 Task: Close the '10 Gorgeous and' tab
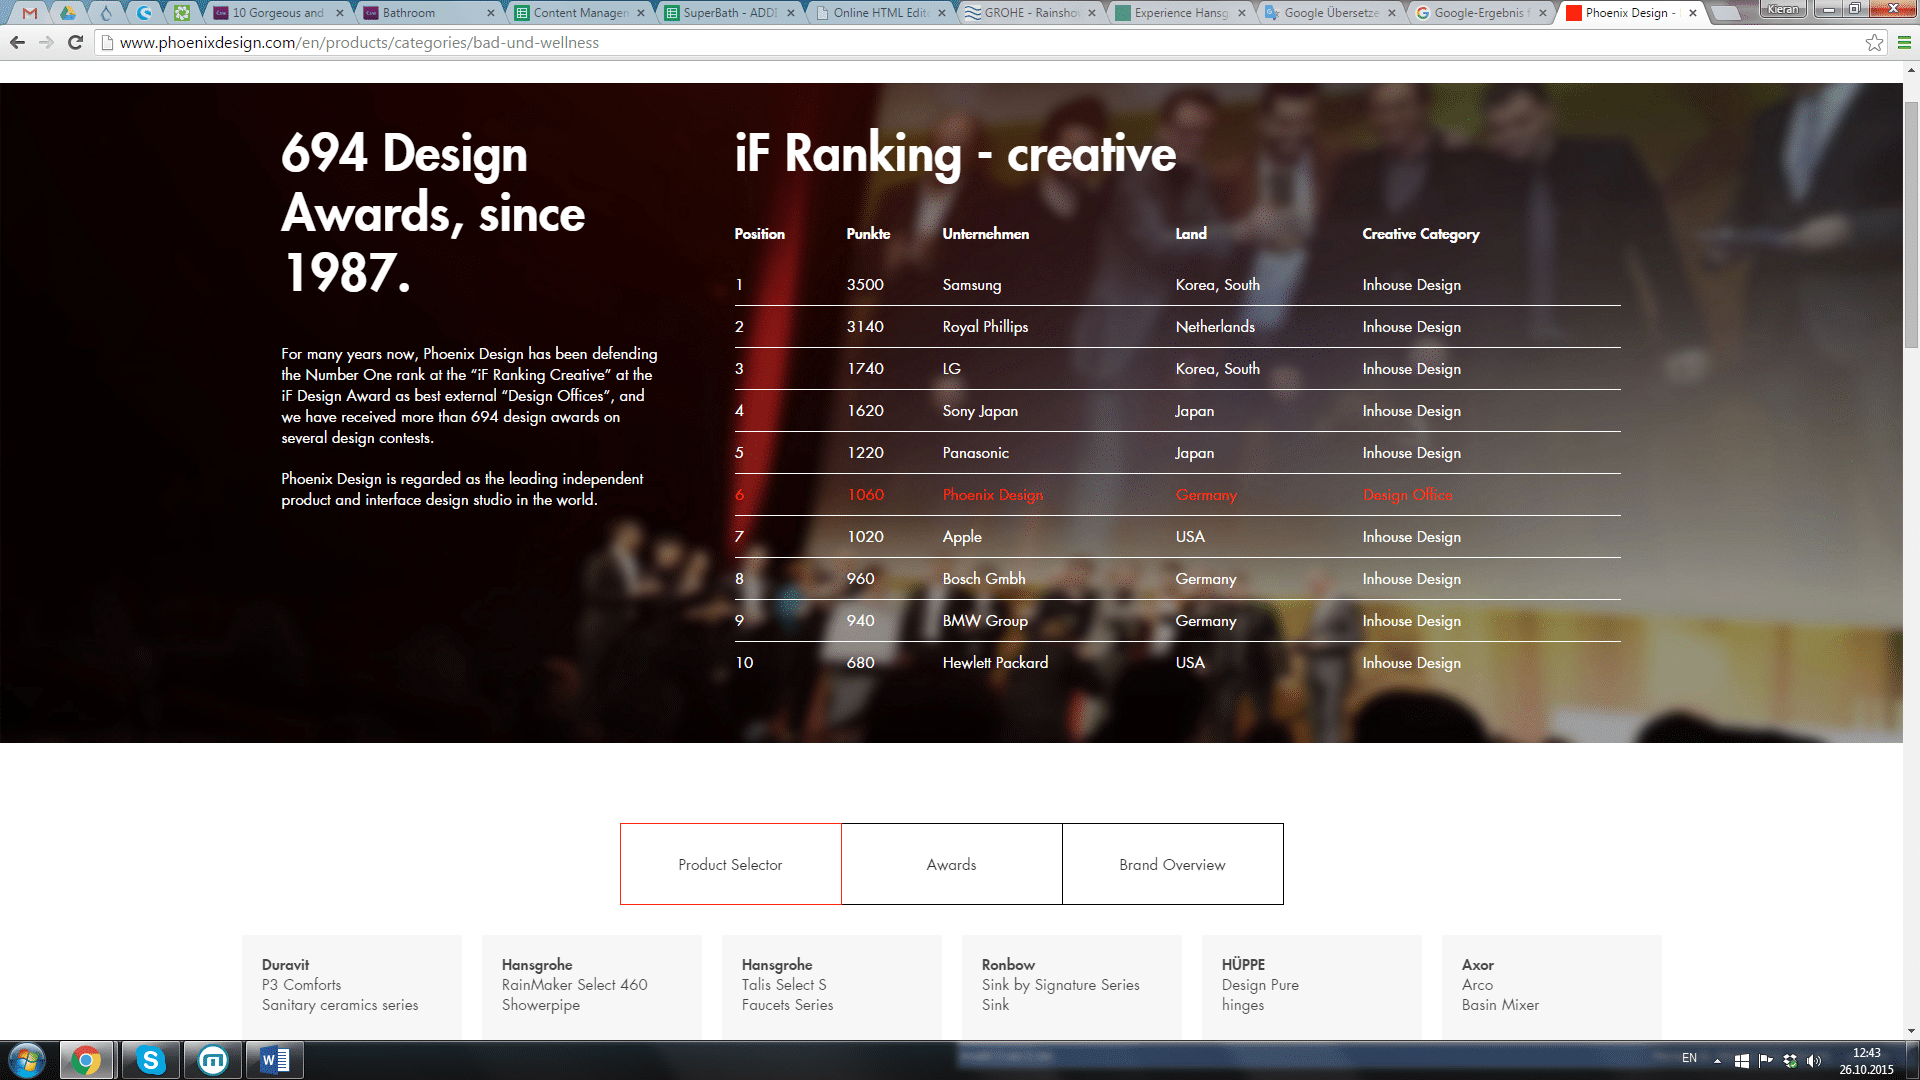tap(340, 13)
